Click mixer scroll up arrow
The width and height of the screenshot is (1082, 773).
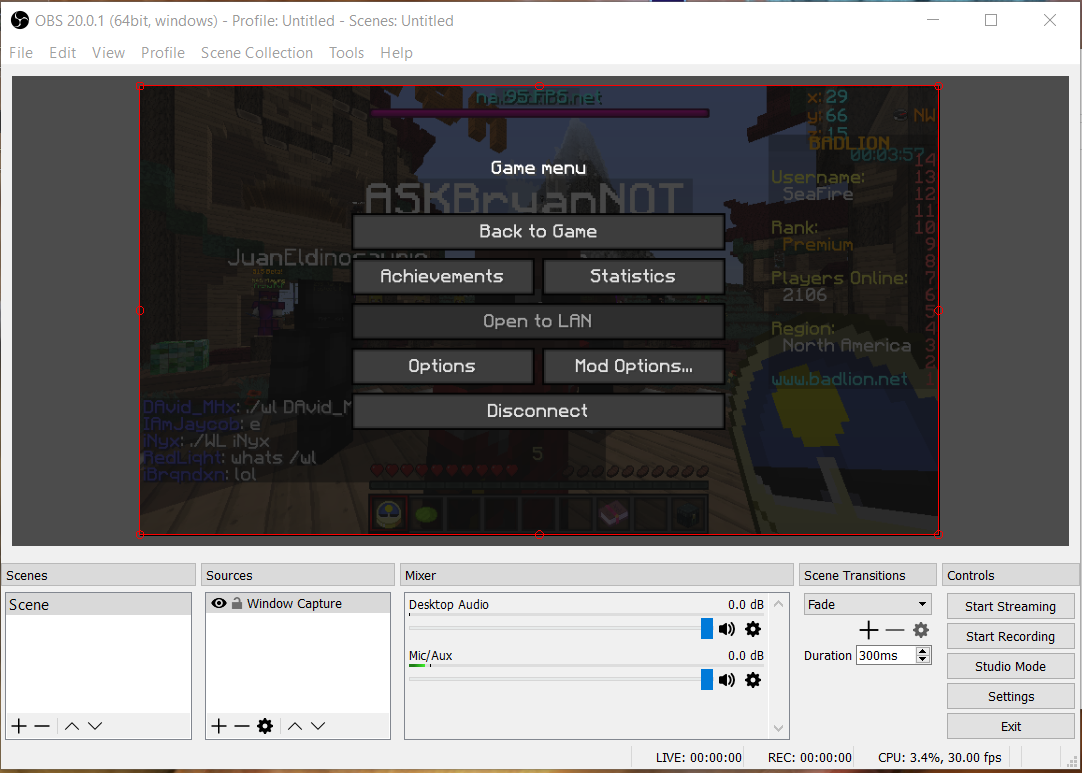(778, 604)
